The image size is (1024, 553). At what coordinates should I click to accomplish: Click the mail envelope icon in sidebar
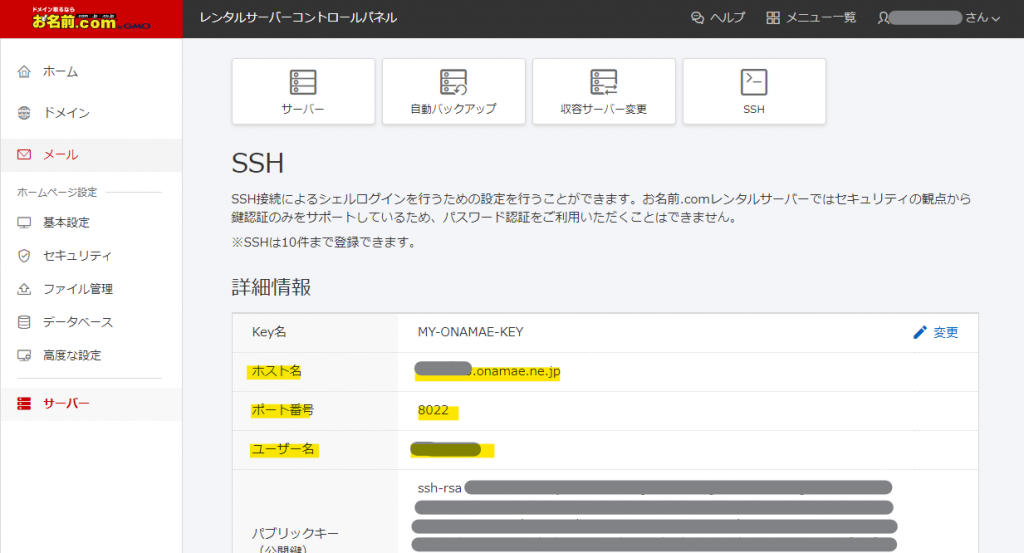25,155
